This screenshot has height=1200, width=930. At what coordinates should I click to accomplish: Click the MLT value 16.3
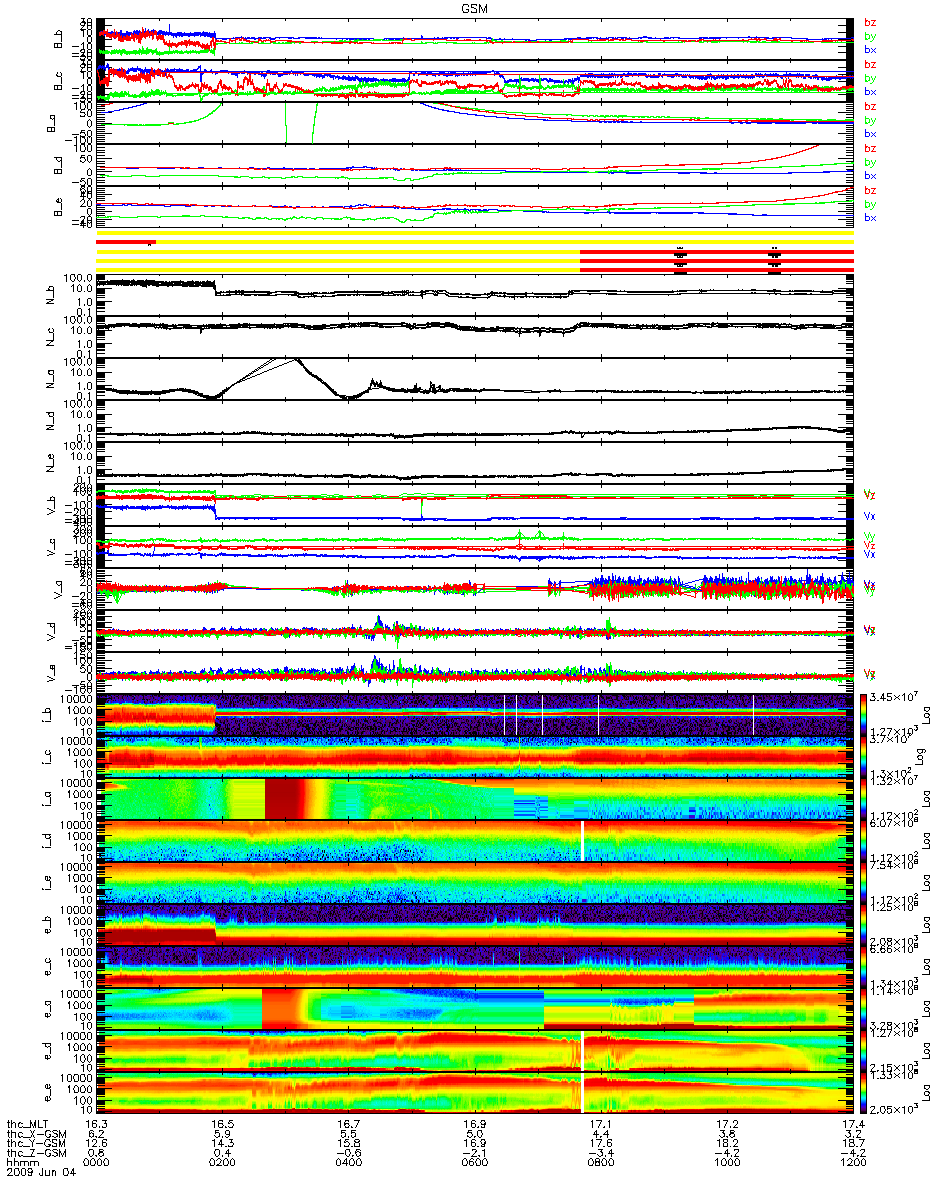[x=97, y=1125]
